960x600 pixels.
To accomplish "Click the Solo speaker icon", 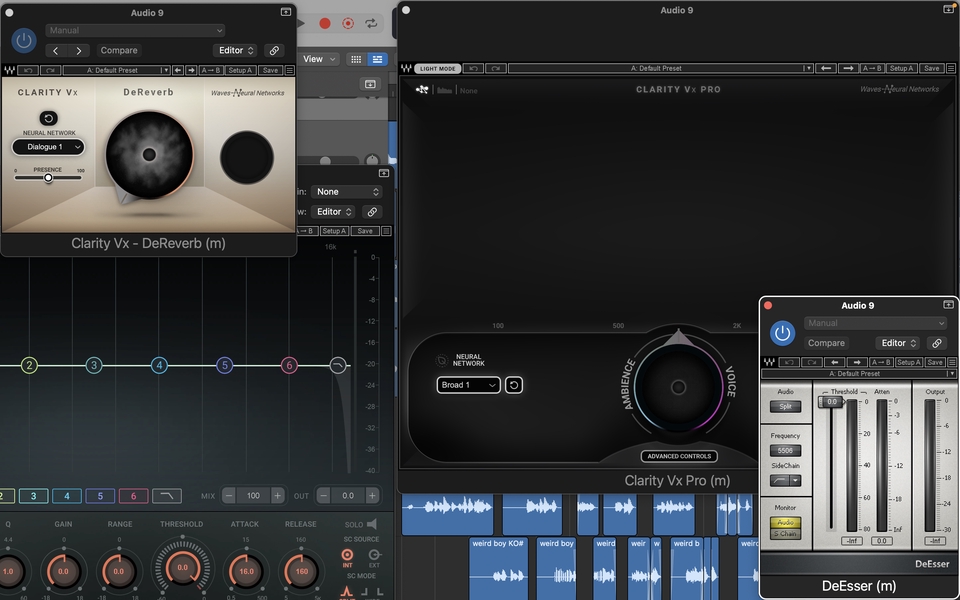I will (x=372, y=524).
